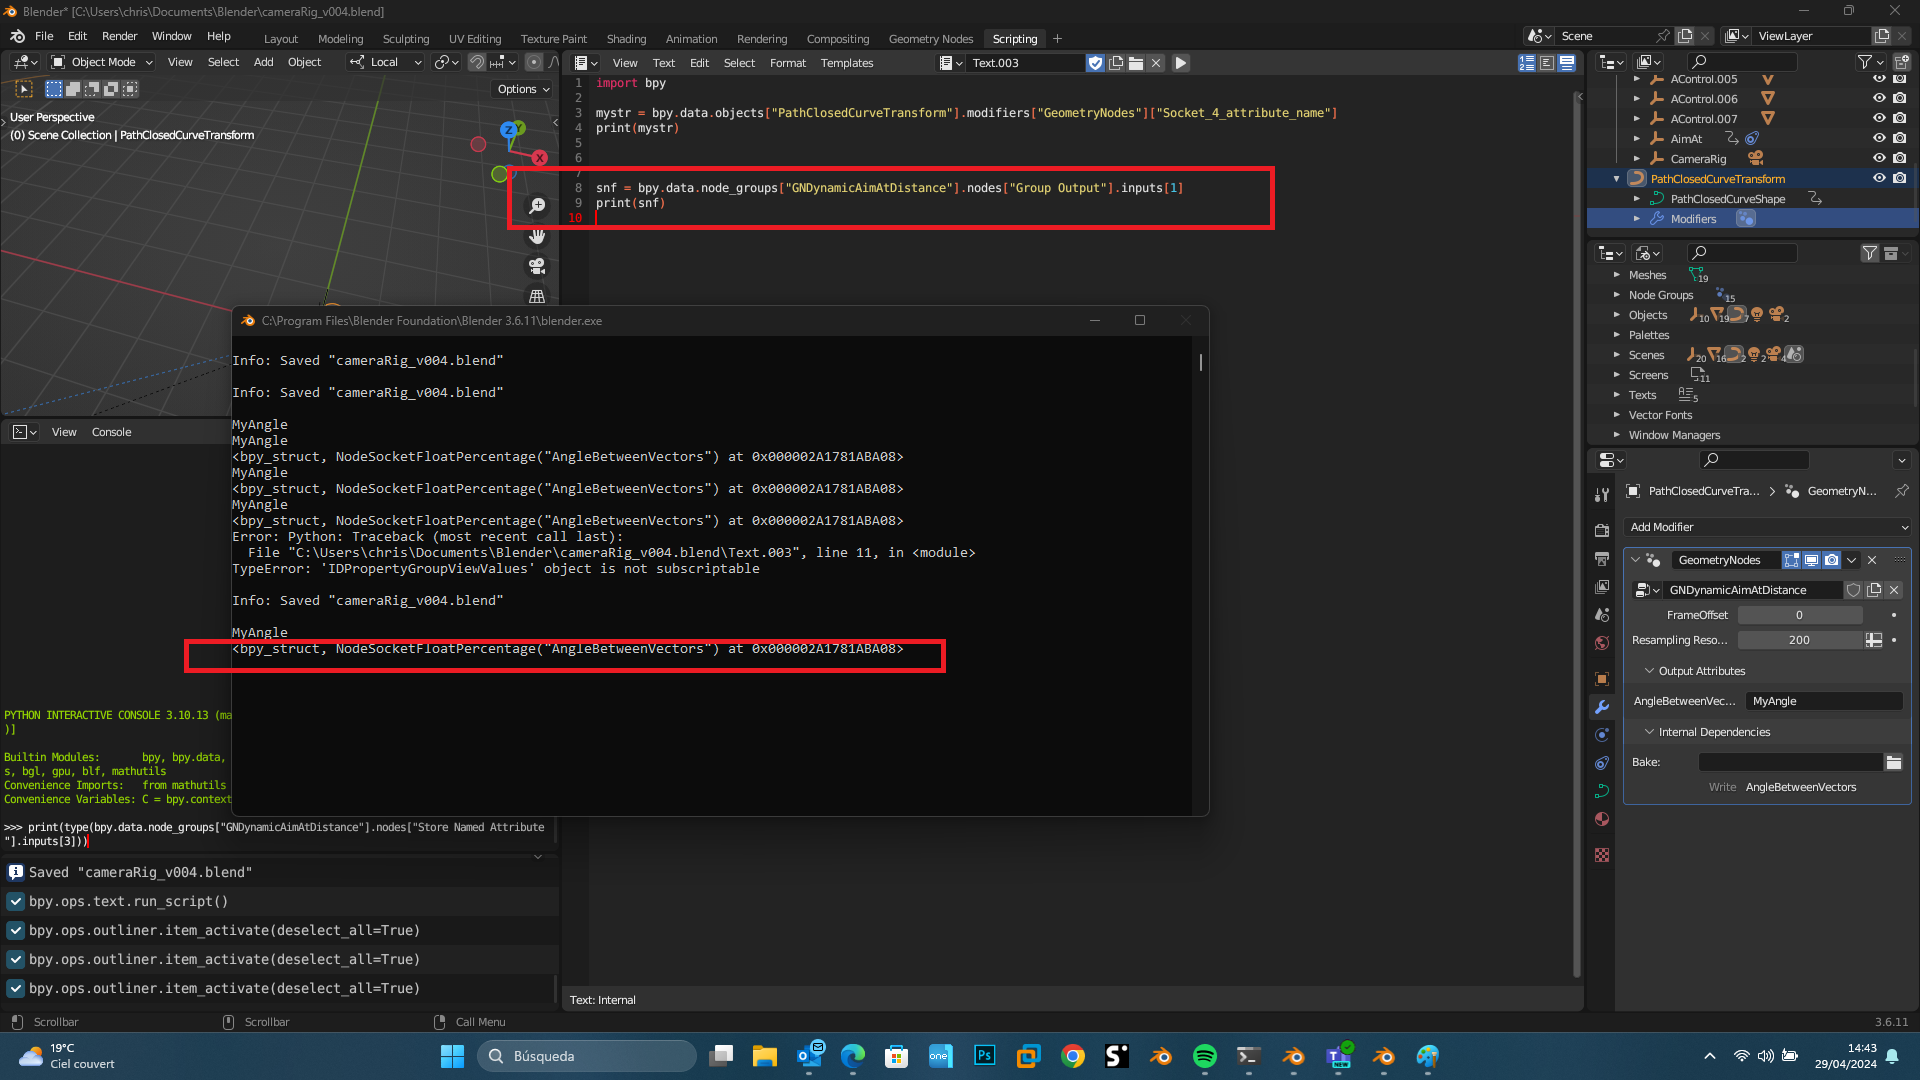The height and width of the screenshot is (1080, 1920).
Task: Click the Scripting workspace tab
Action: tap(1015, 37)
